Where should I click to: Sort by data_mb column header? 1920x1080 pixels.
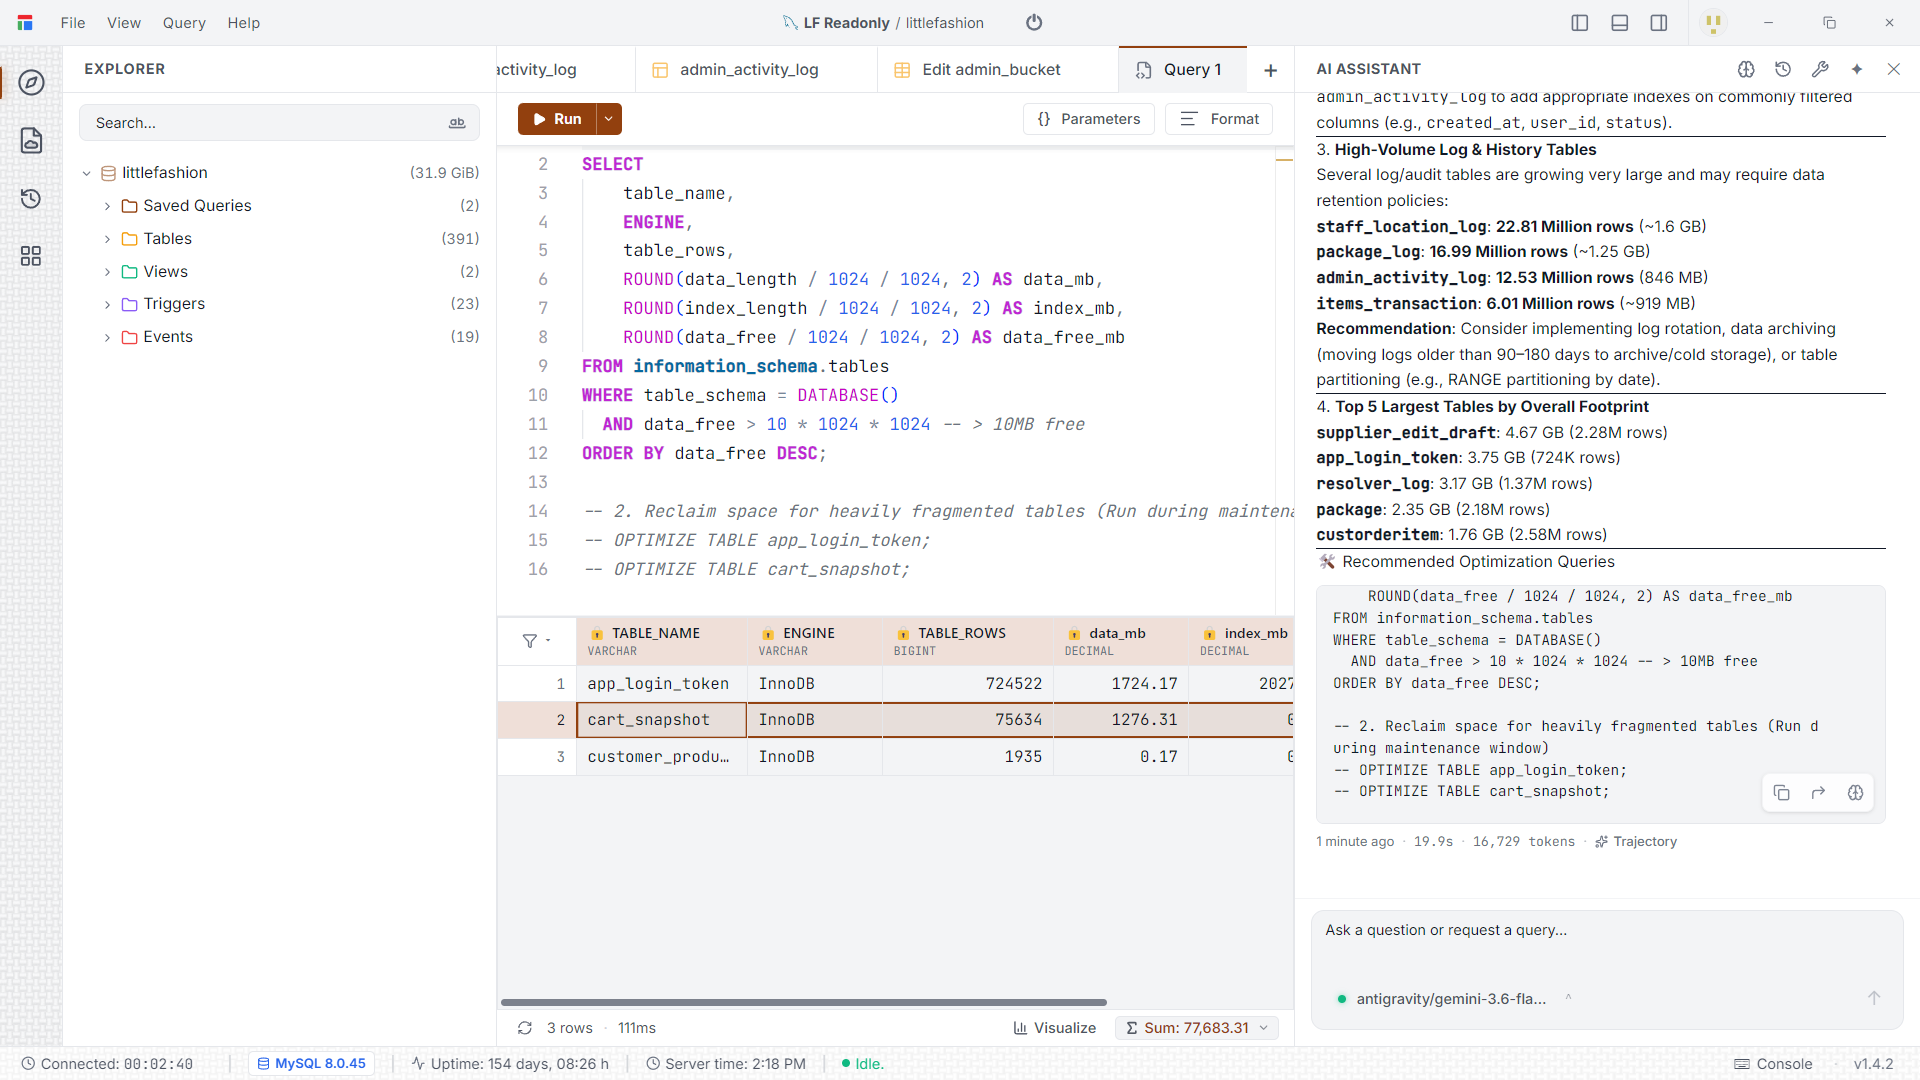pos(1120,641)
